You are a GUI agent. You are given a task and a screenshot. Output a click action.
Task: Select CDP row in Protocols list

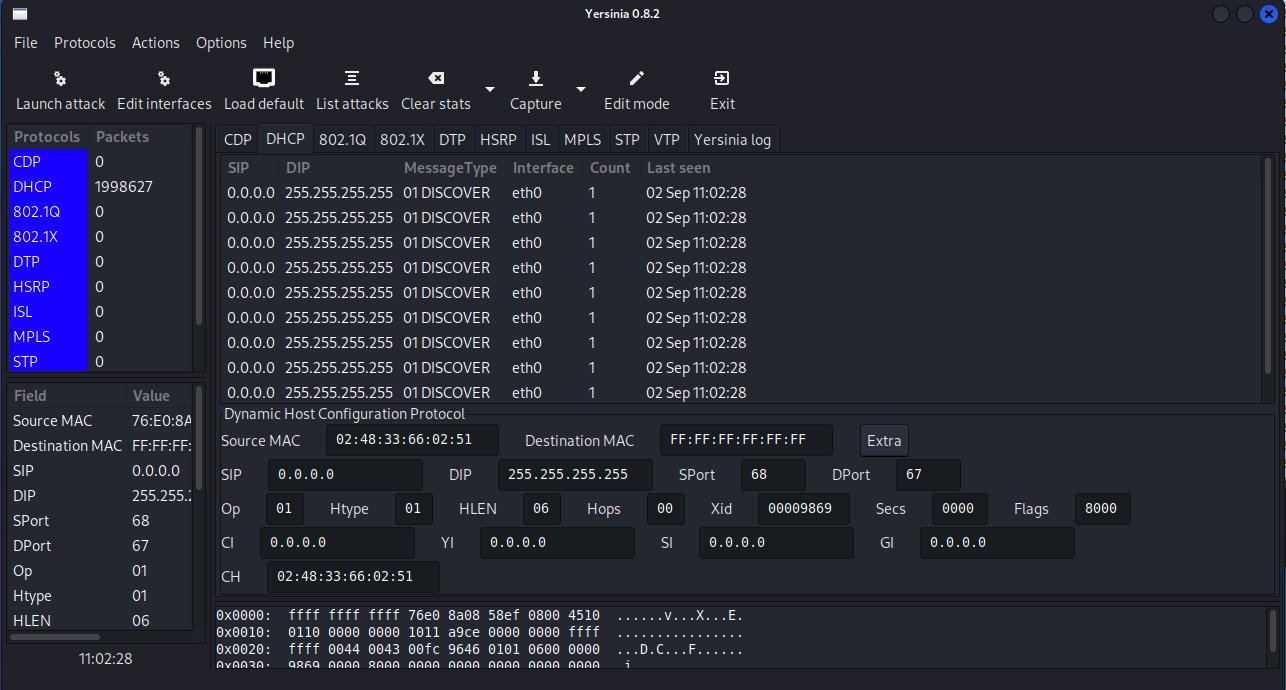coord(98,161)
